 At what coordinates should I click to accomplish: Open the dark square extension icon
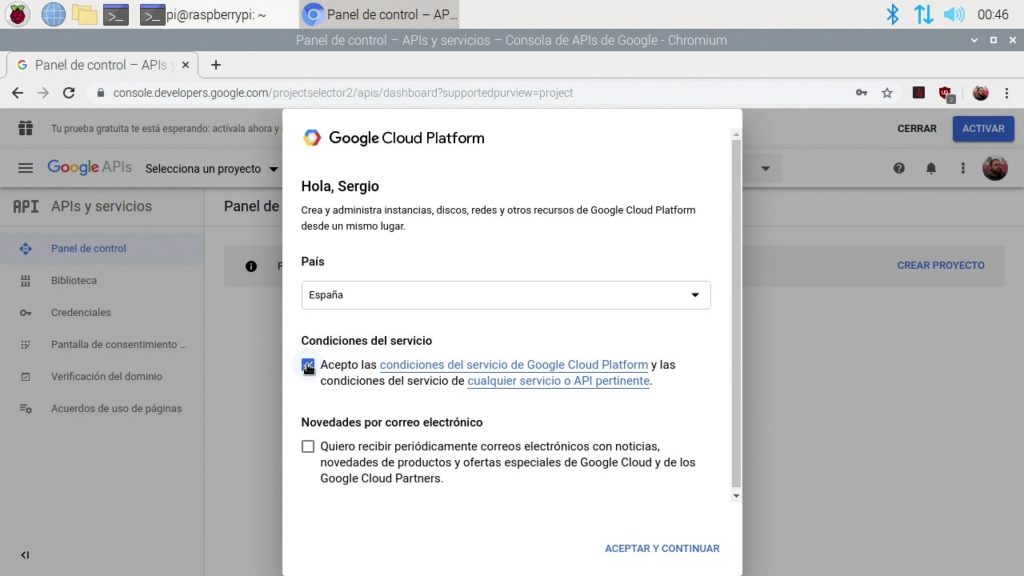point(918,93)
